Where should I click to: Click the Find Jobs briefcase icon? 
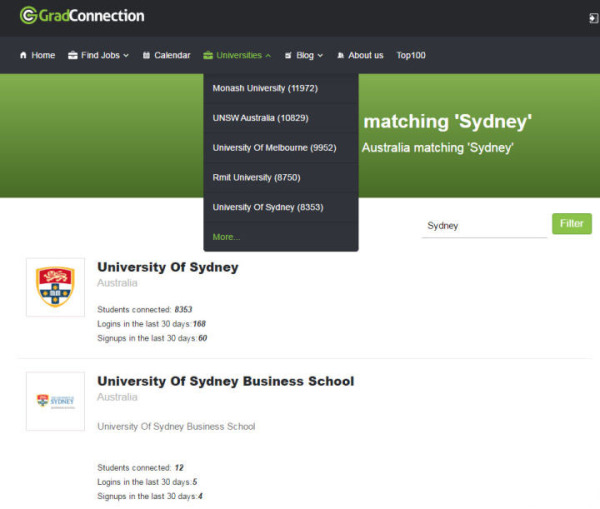pyautogui.click(x=73, y=55)
